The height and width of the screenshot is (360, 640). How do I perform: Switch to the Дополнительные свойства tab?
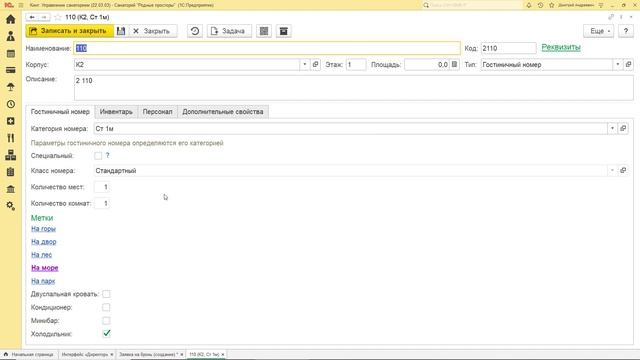(x=223, y=111)
